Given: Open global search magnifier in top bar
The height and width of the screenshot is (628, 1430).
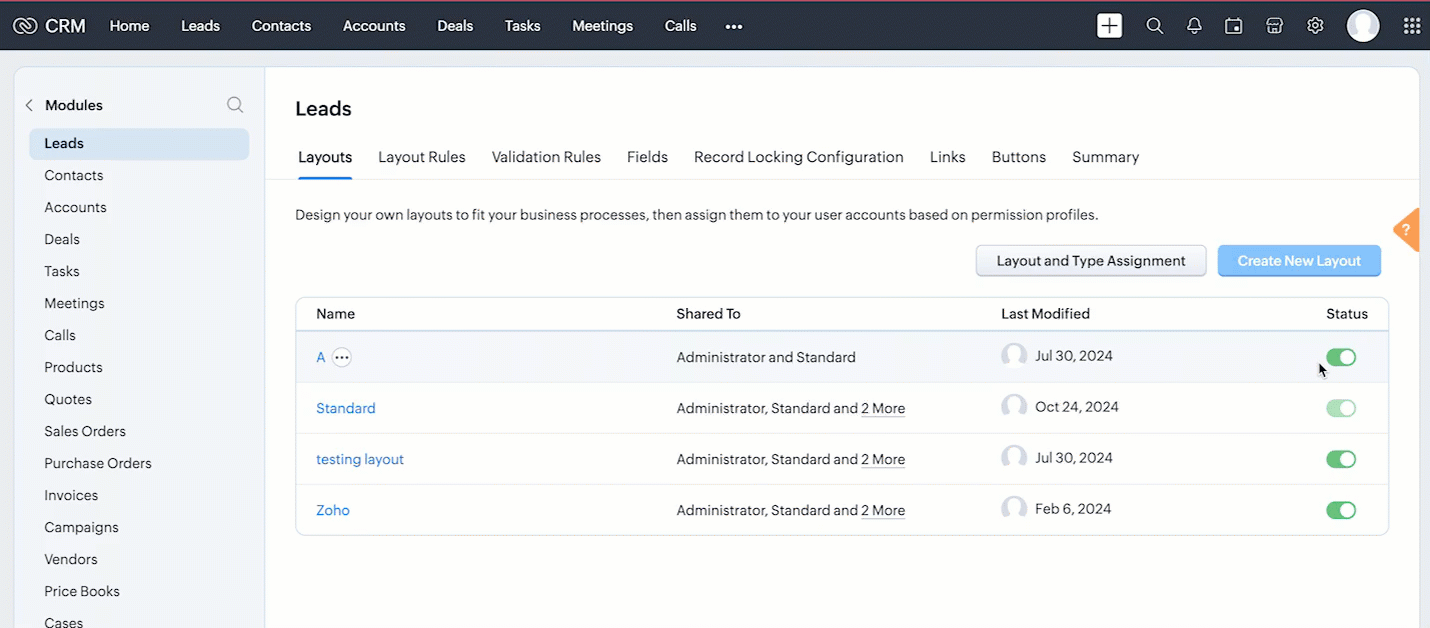Looking at the screenshot, I should (1154, 26).
